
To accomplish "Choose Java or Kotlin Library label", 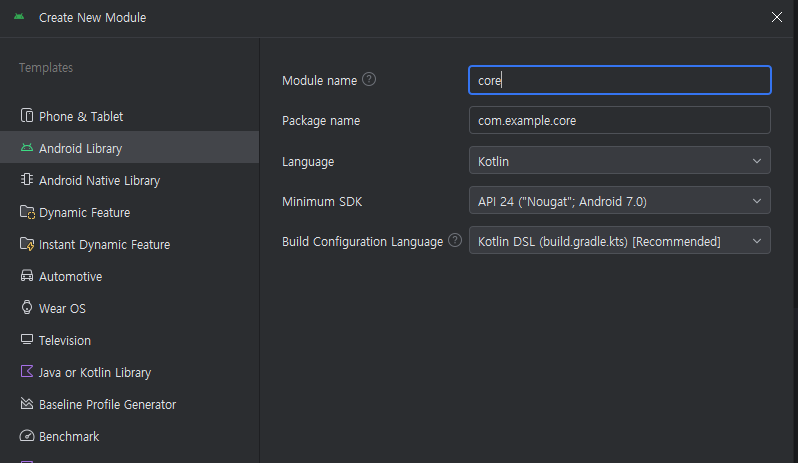I will point(95,373).
